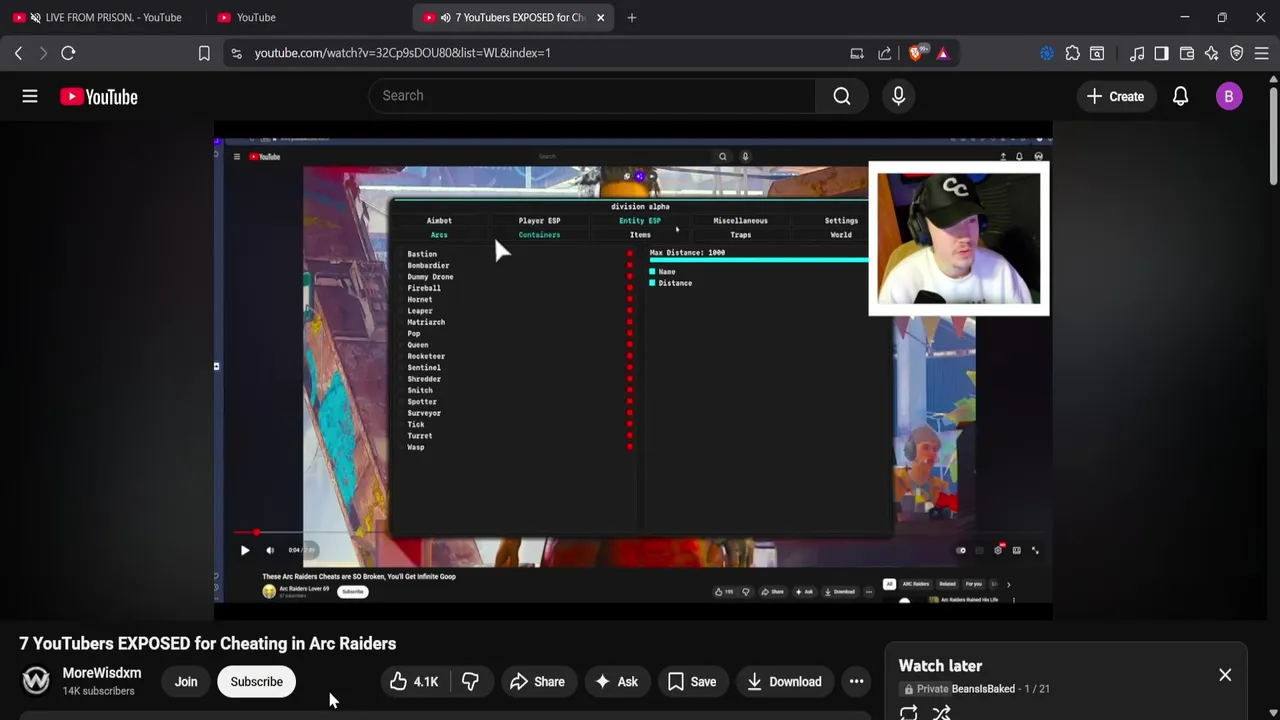View site information icon left of the URL
This screenshot has width=1280, height=720.
(x=236, y=53)
